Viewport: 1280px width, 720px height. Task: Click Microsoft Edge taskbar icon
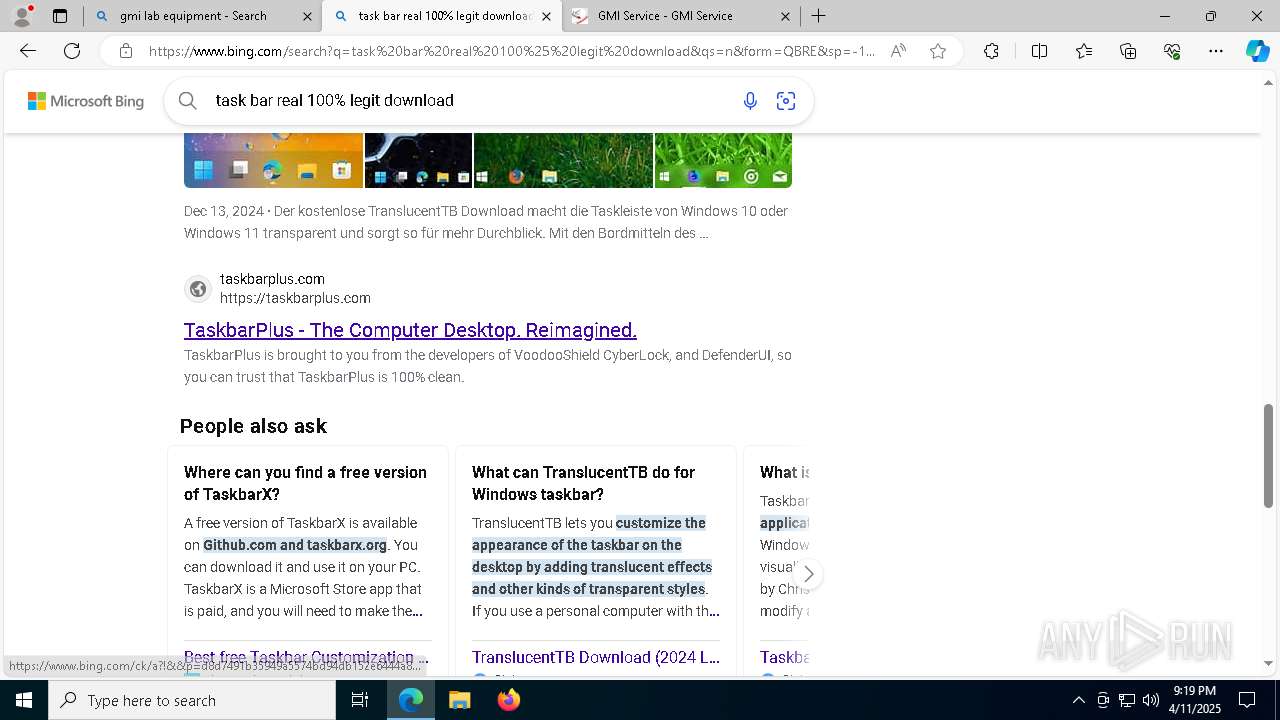point(411,700)
